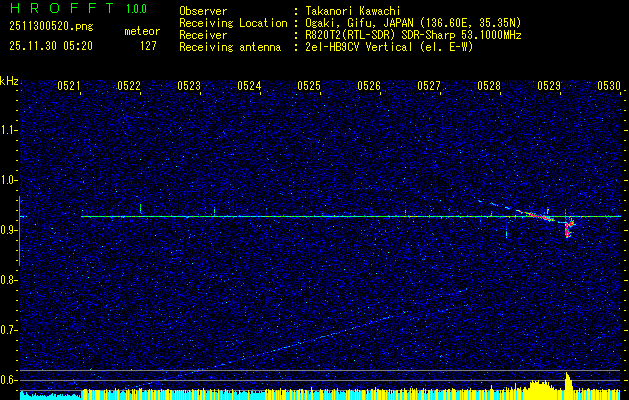The width and height of the screenshot is (629, 400).
Task: Click the gray frequency range bar on left axis
Action: (x=19, y=231)
